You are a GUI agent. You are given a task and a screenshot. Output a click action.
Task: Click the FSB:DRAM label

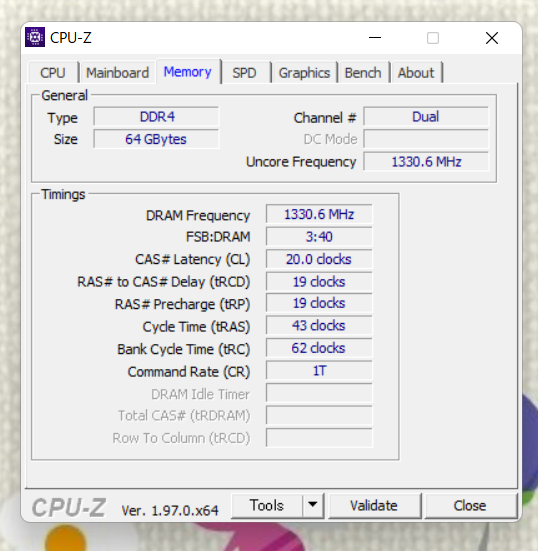point(218,237)
